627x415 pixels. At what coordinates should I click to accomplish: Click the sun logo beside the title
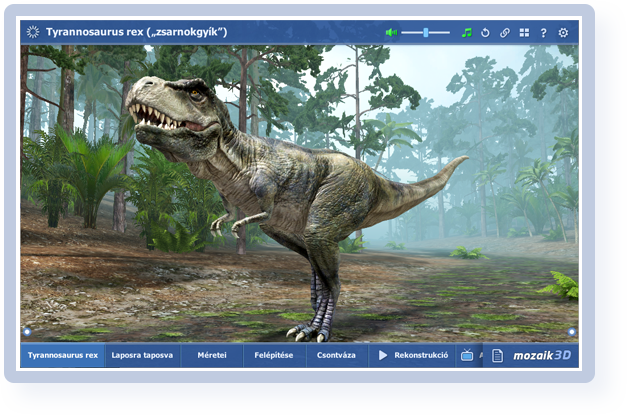[33, 32]
